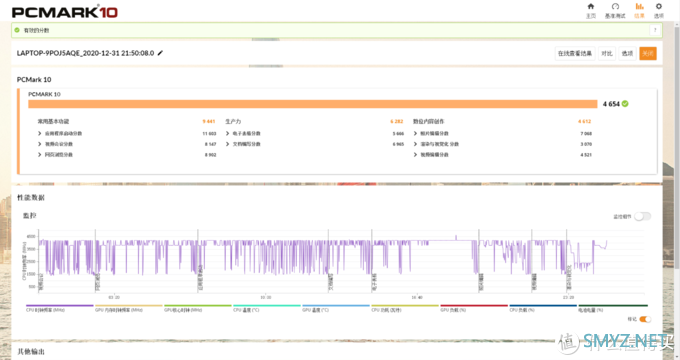
Task: Select the dark green 电池电量 (%) legend
Action: pyautogui.click(x=613, y=308)
